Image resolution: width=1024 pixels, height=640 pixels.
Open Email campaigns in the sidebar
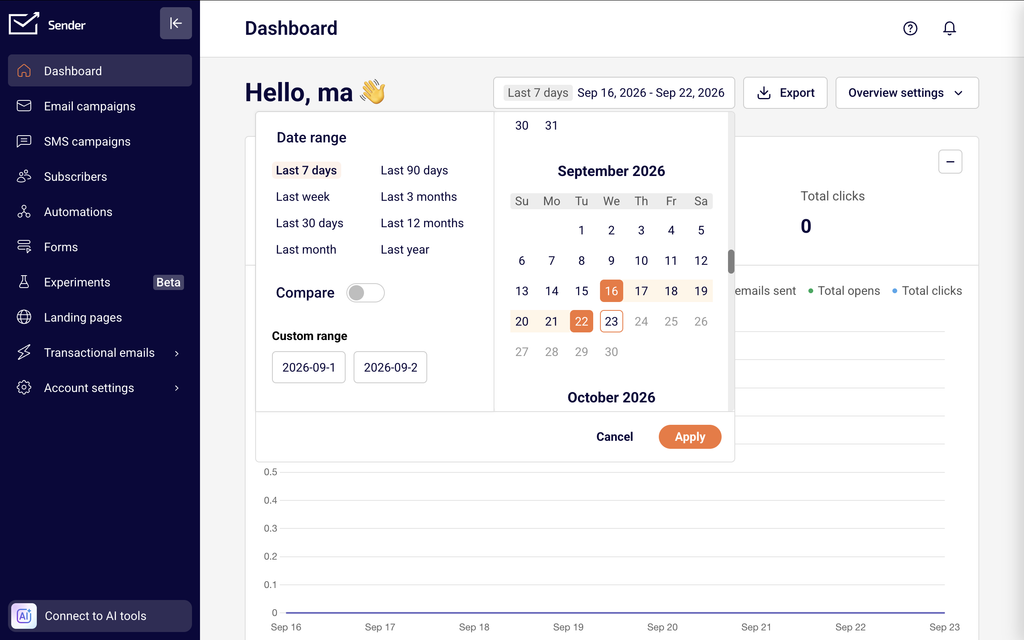click(x=100, y=106)
